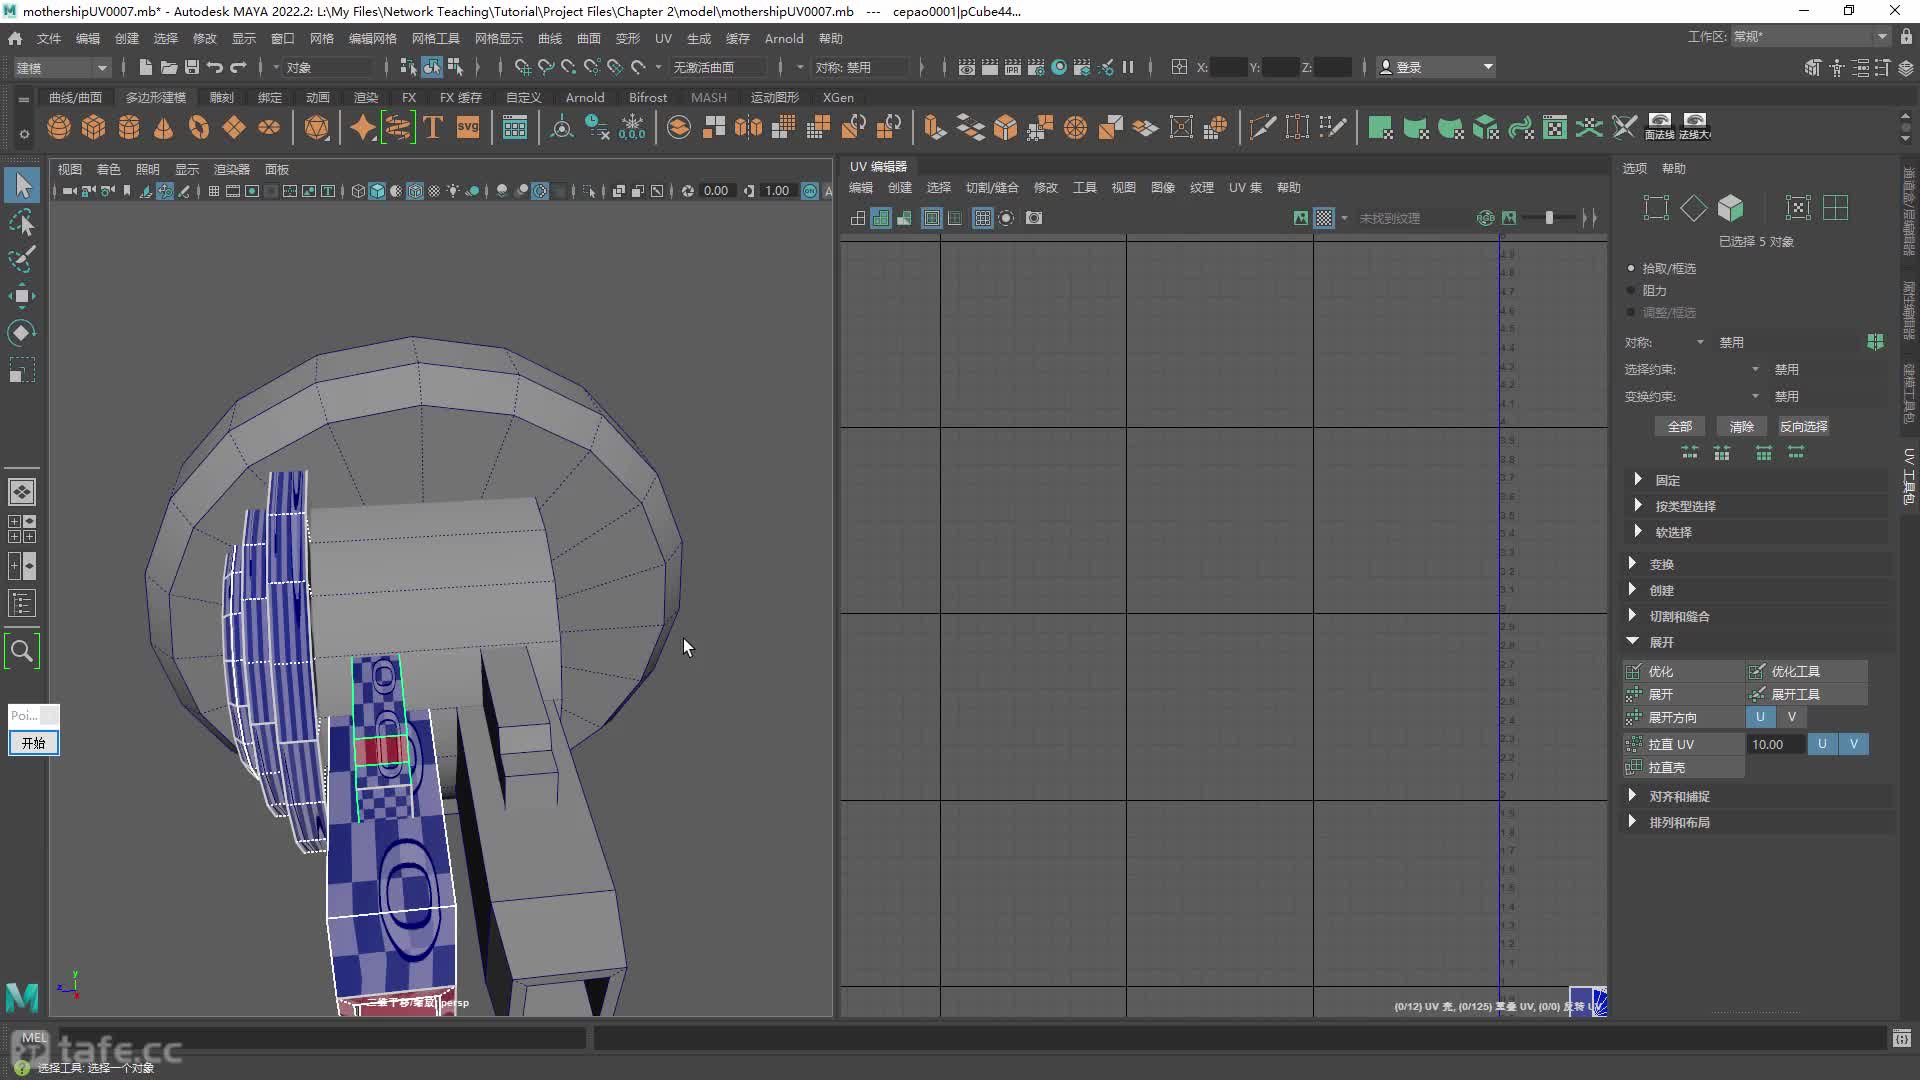Click the open scene folder icon

click(169, 67)
